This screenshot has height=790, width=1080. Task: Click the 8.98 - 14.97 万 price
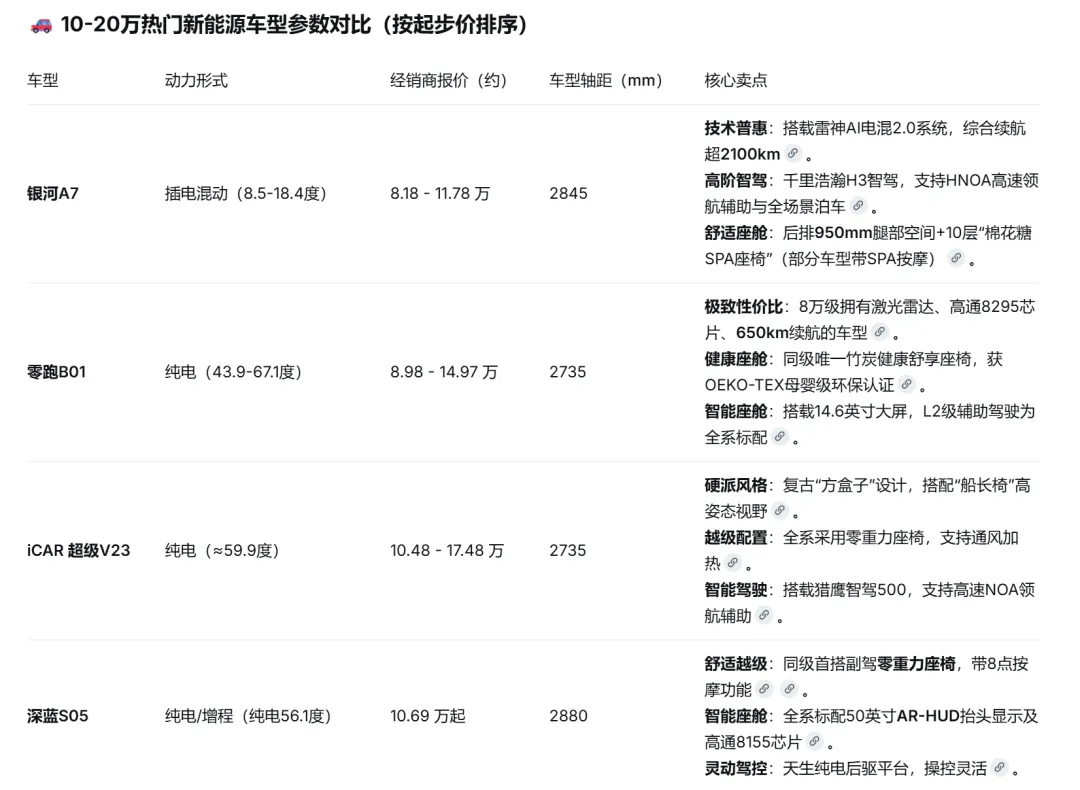[x=444, y=372]
